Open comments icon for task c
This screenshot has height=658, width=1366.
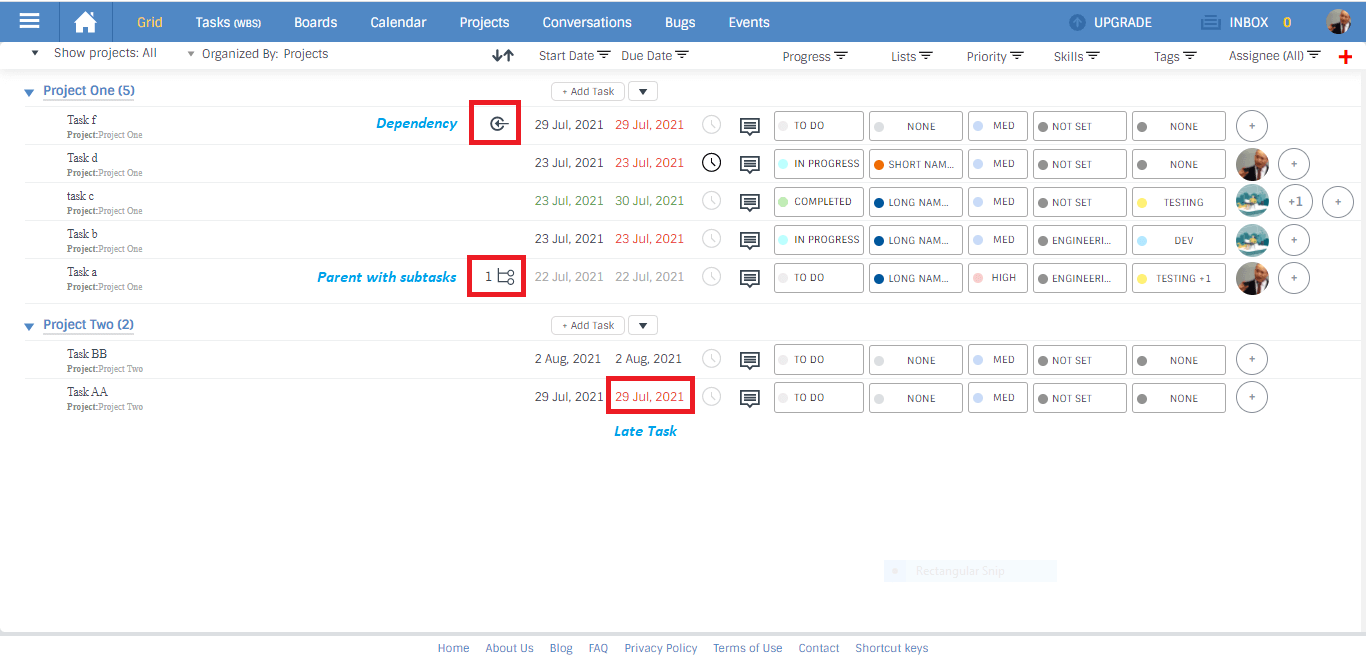click(x=749, y=203)
